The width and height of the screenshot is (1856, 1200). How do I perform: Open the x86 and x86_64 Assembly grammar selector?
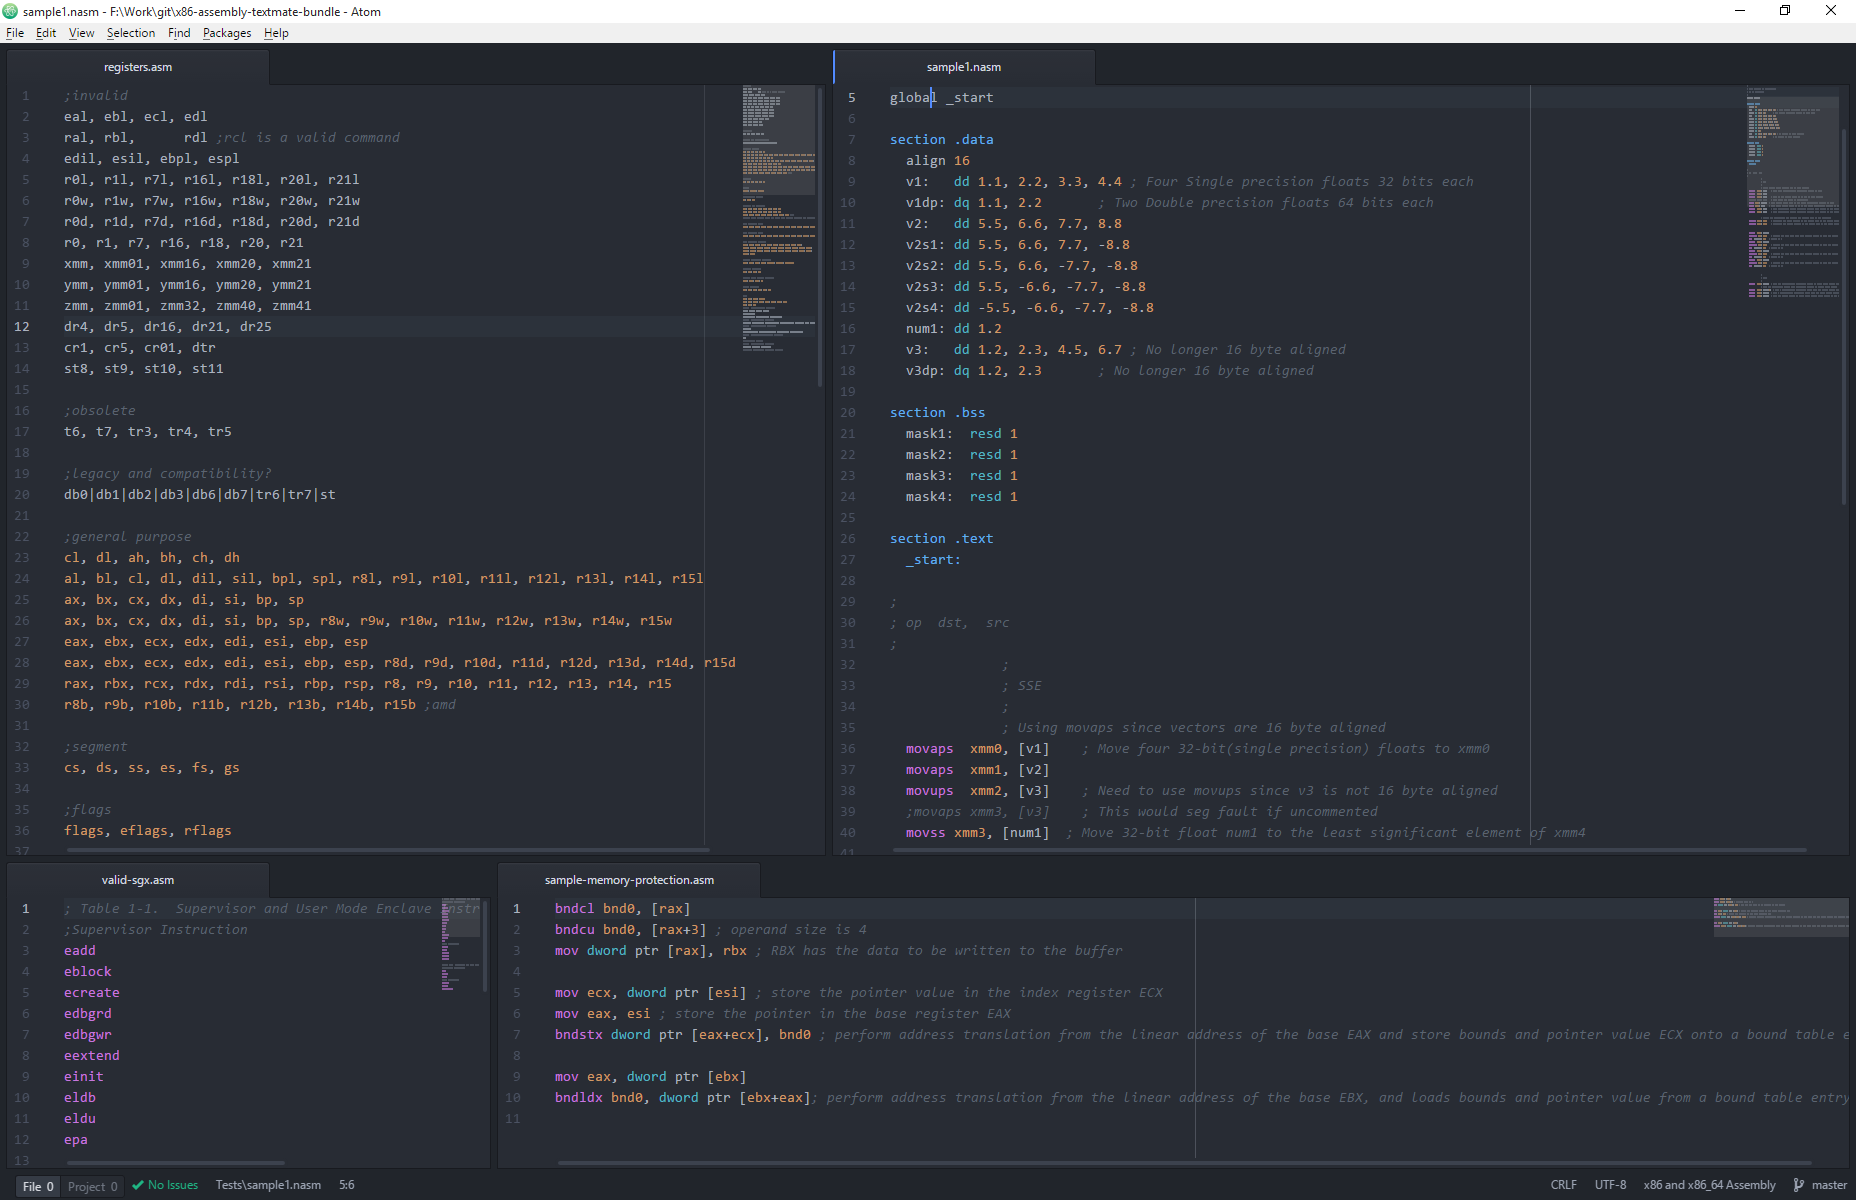1709,1185
